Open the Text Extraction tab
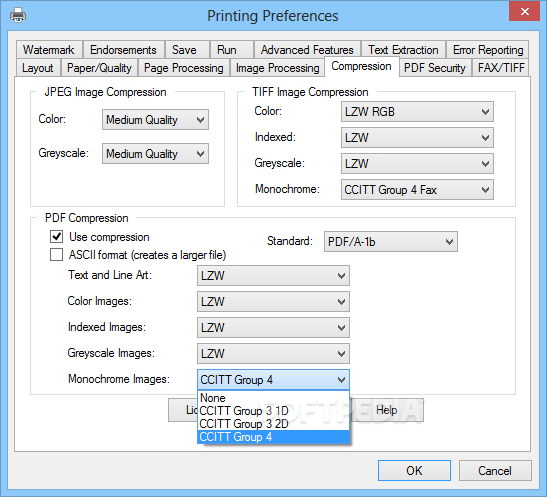This screenshot has height=497, width=547. [403, 50]
